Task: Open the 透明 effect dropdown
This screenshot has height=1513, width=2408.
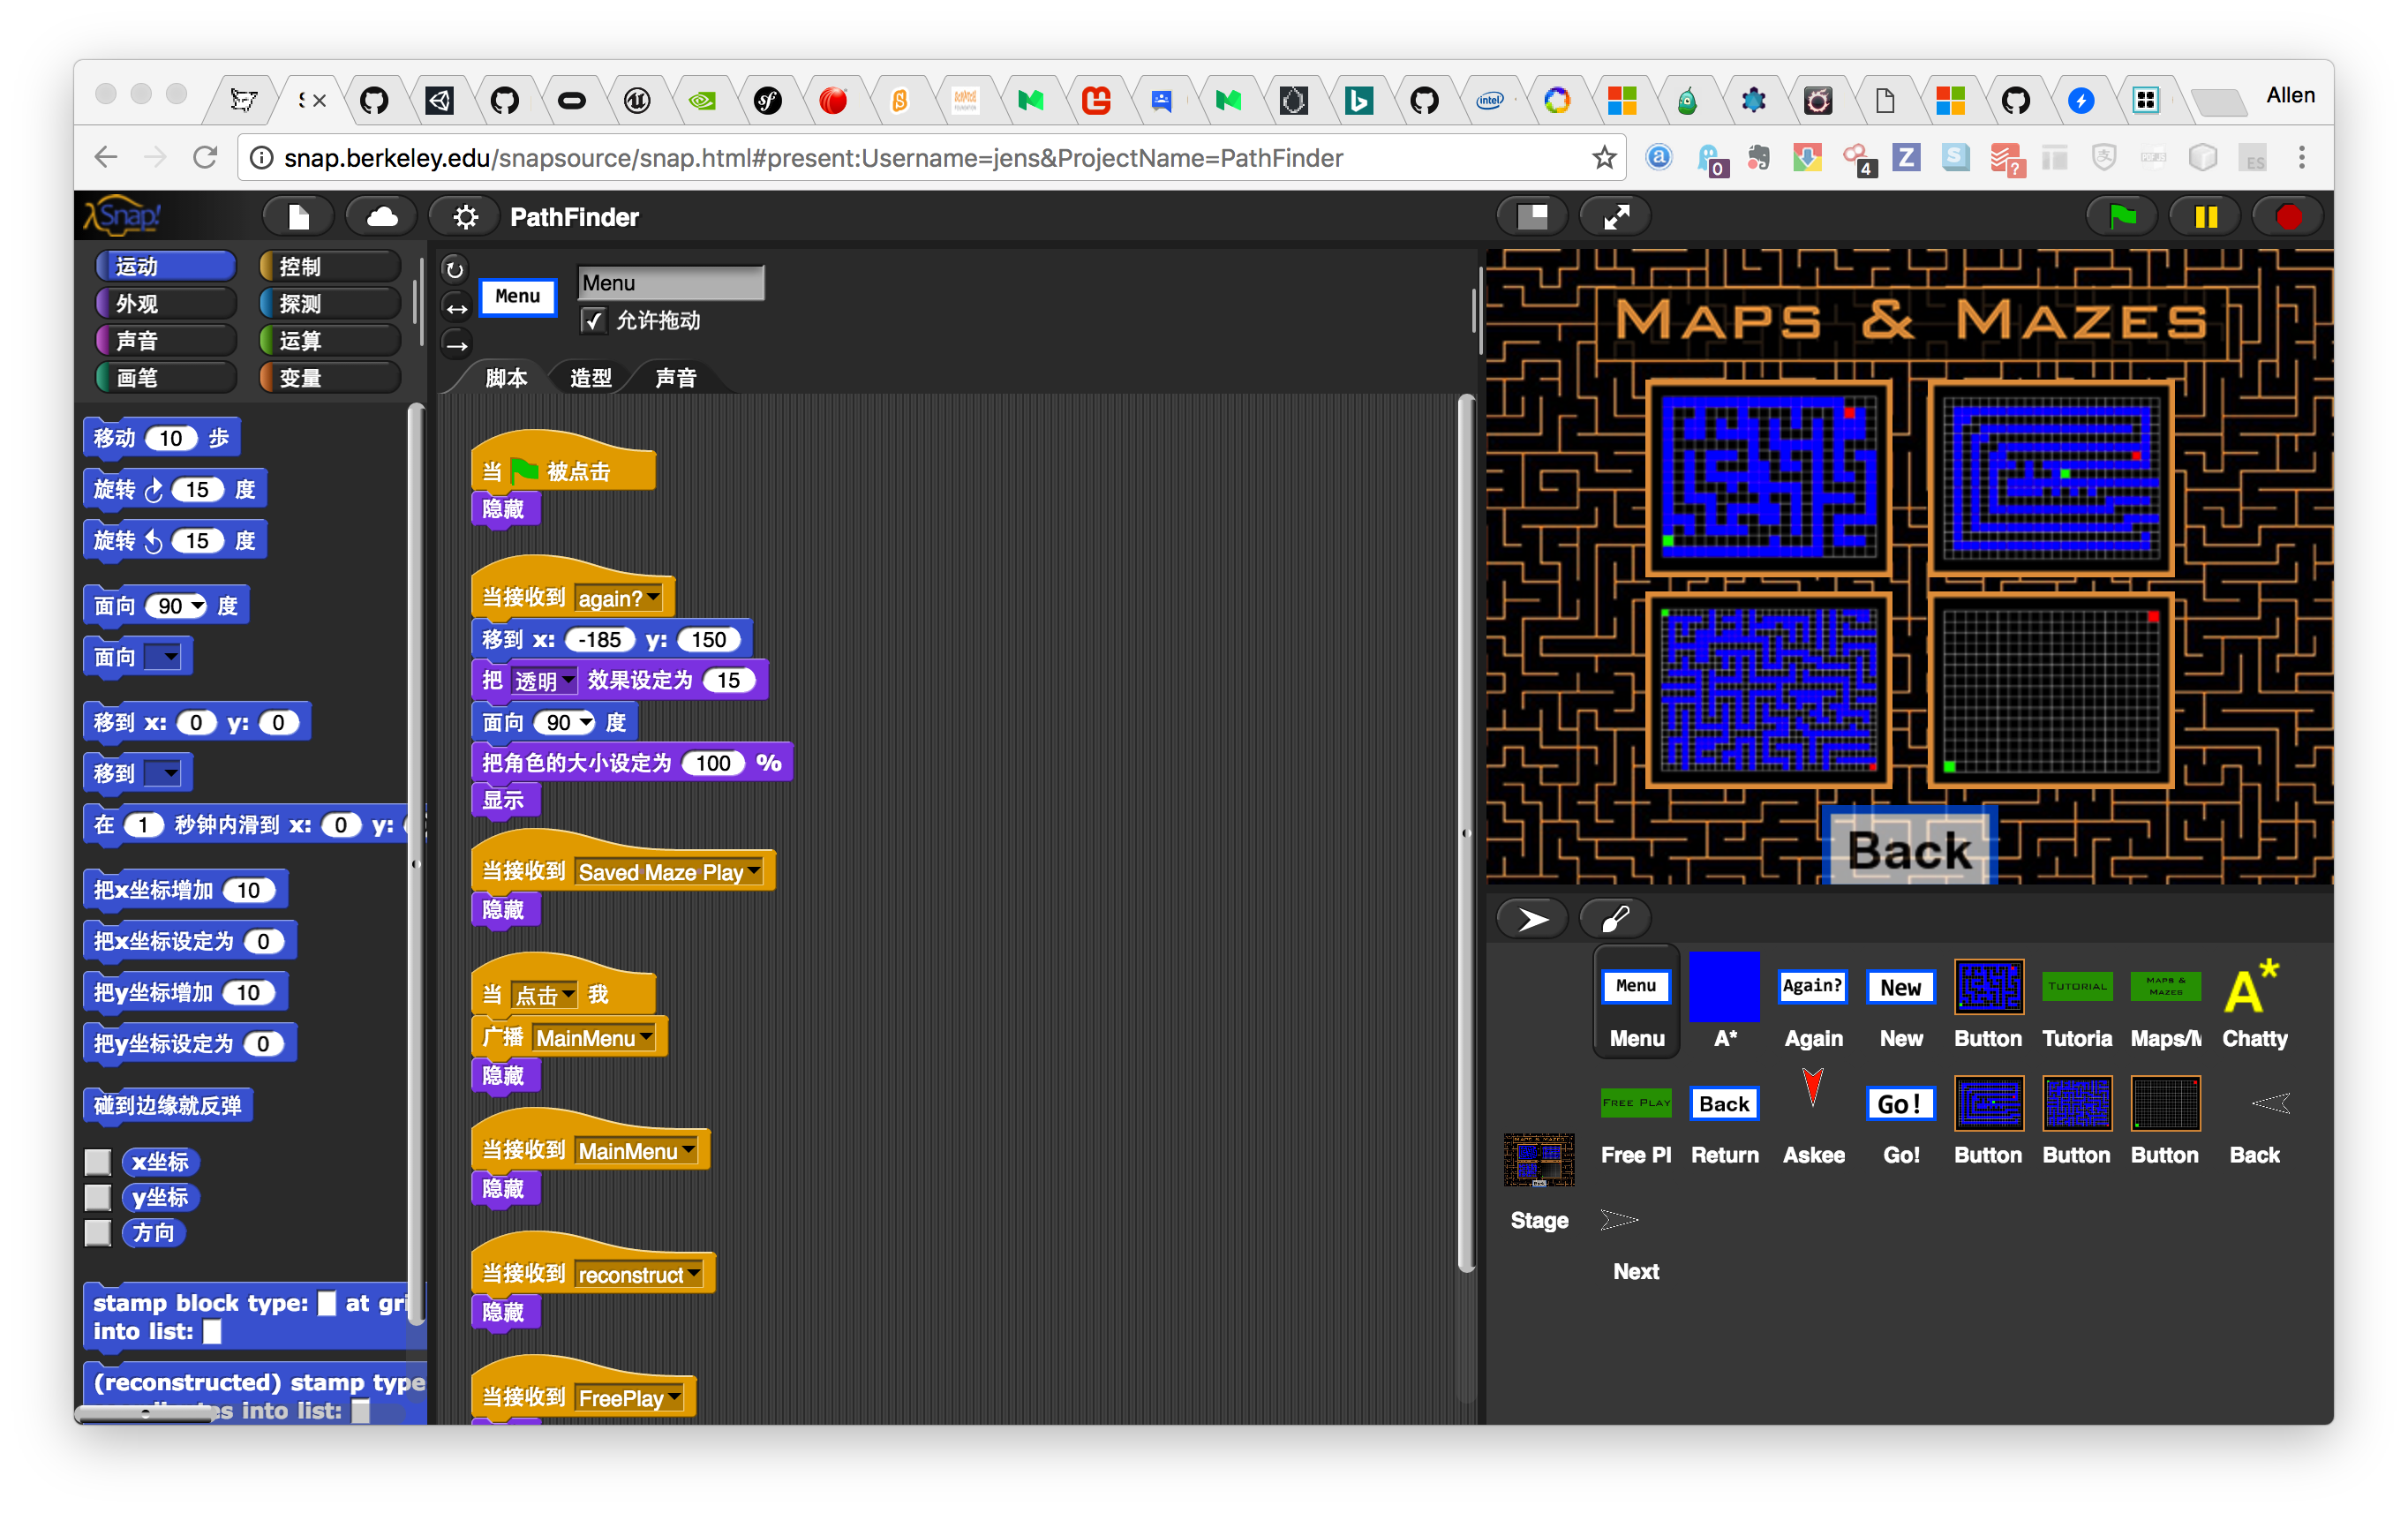Action: pyautogui.click(x=568, y=680)
